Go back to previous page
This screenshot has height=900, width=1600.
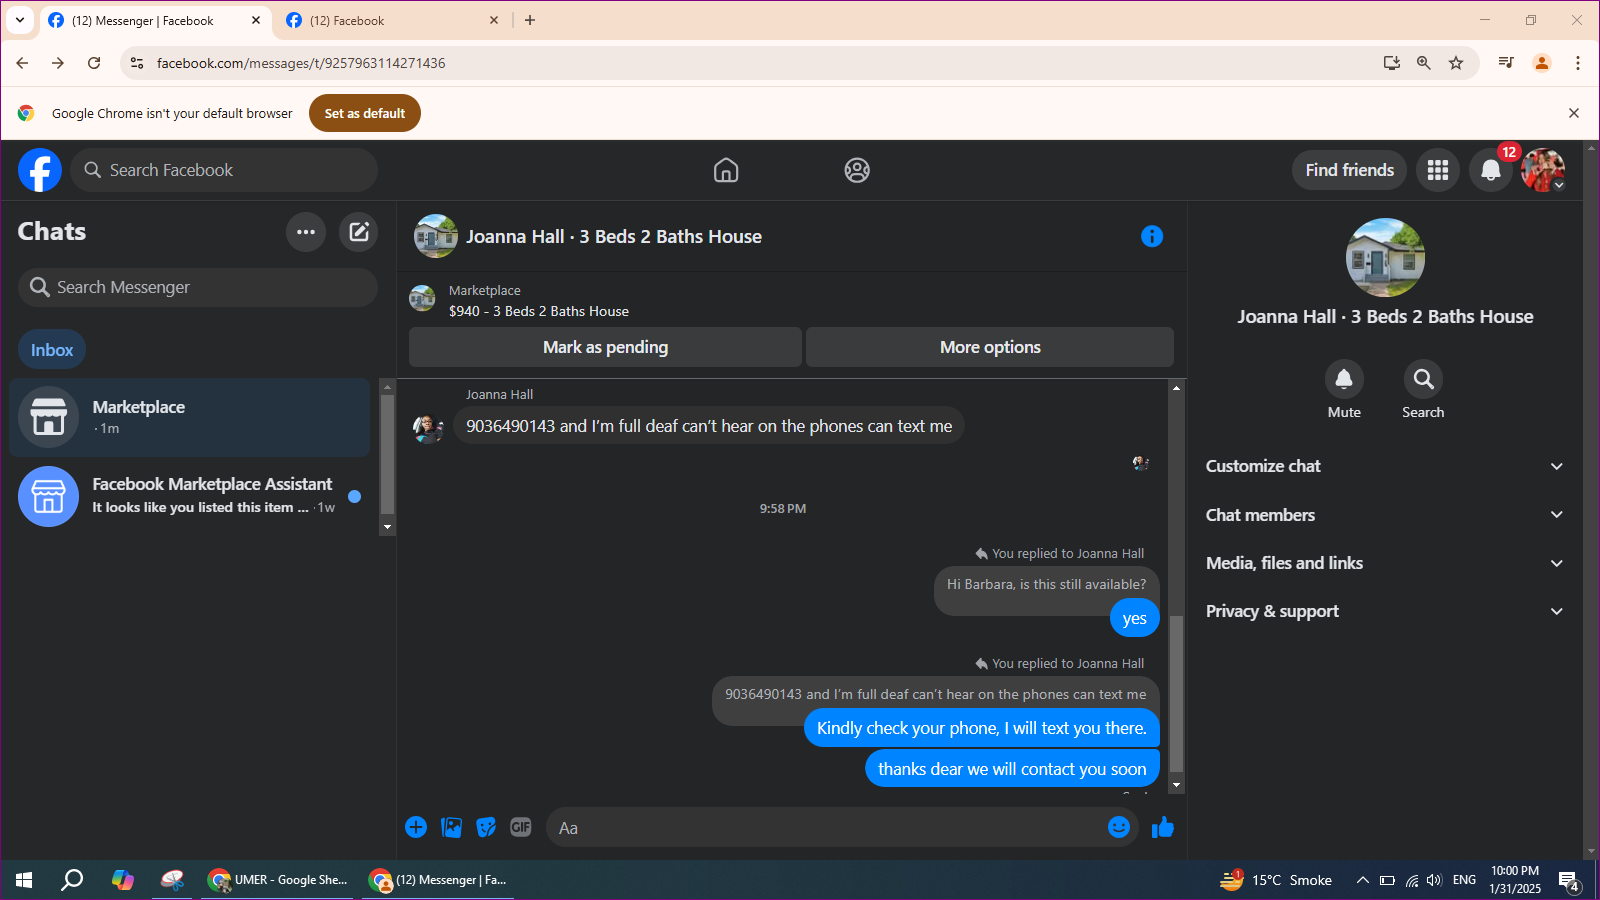point(22,63)
